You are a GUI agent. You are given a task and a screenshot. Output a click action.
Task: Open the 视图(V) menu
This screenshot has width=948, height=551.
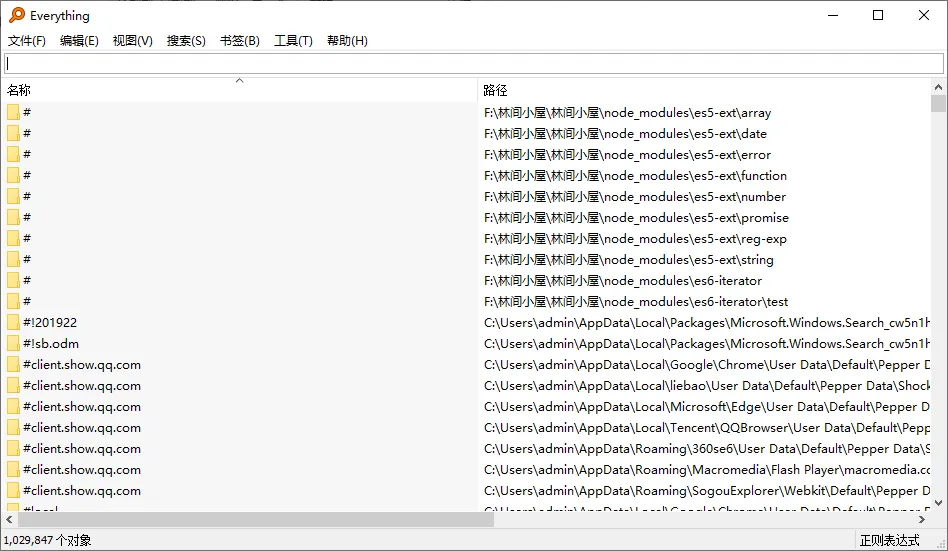click(x=132, y=41)
